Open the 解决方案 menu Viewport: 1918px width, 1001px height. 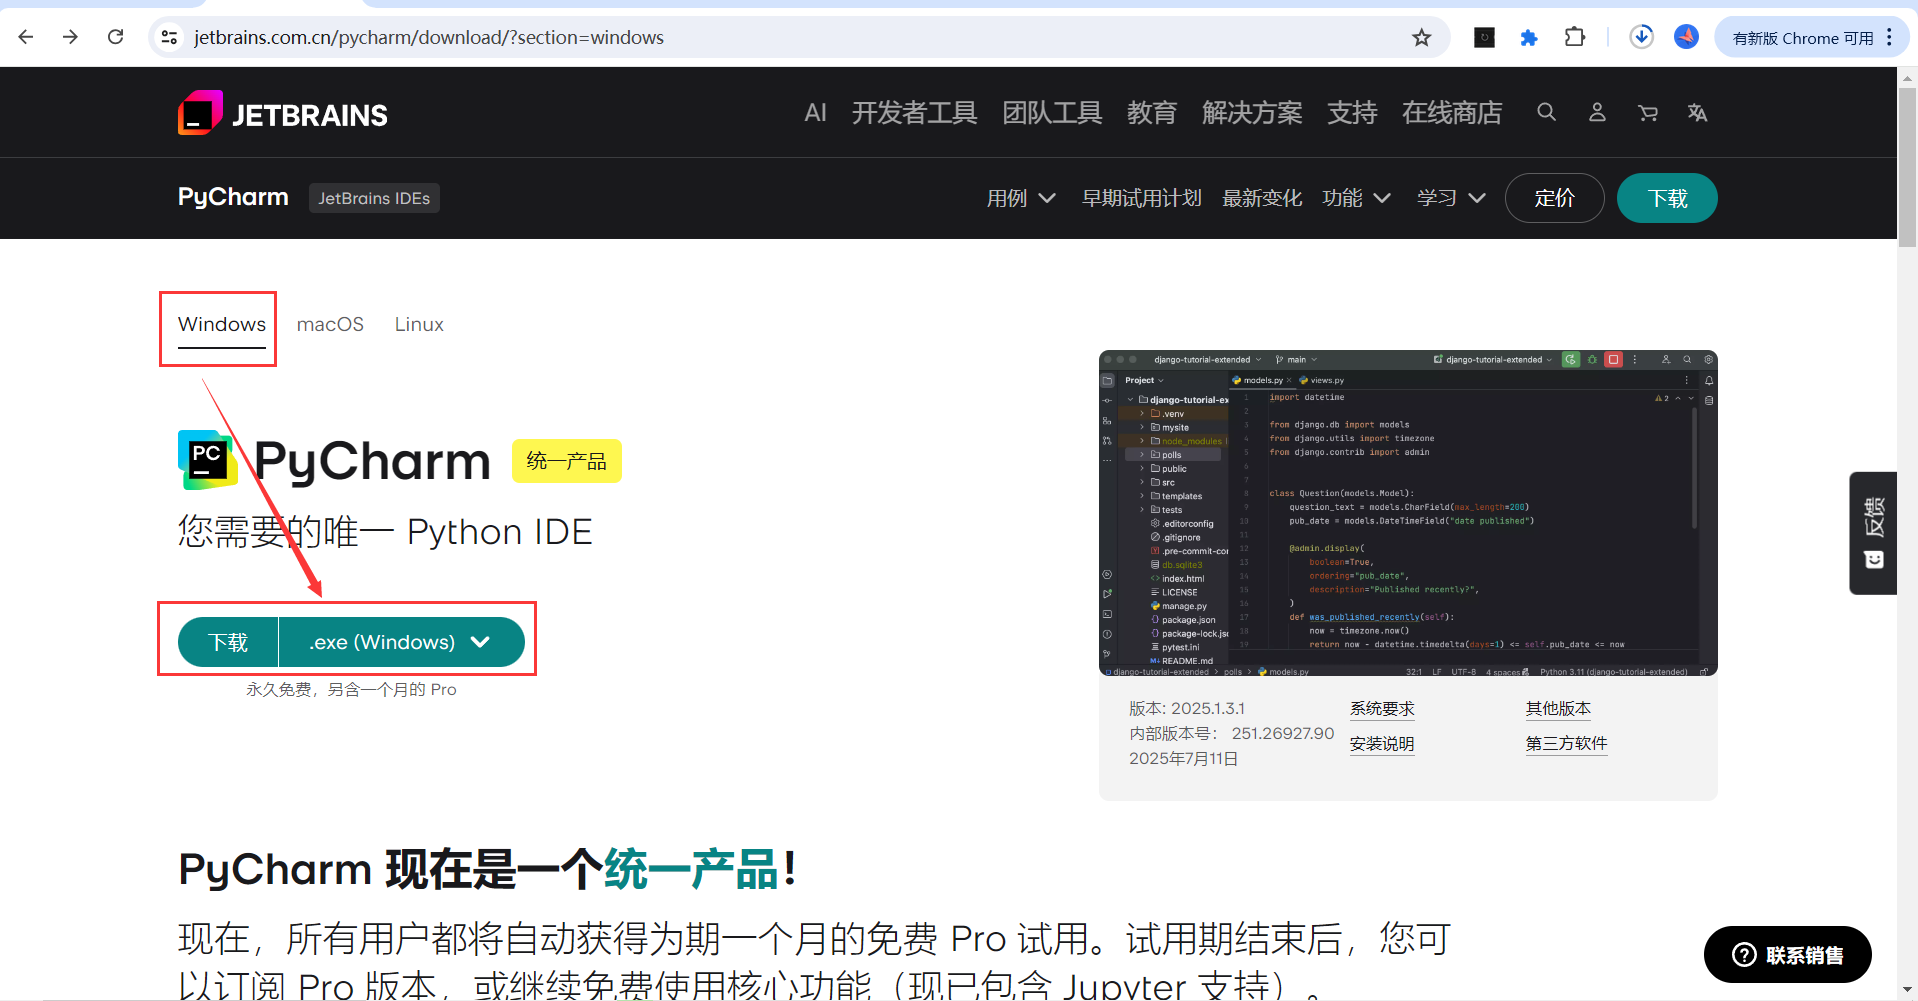[x=1252, y=113]
